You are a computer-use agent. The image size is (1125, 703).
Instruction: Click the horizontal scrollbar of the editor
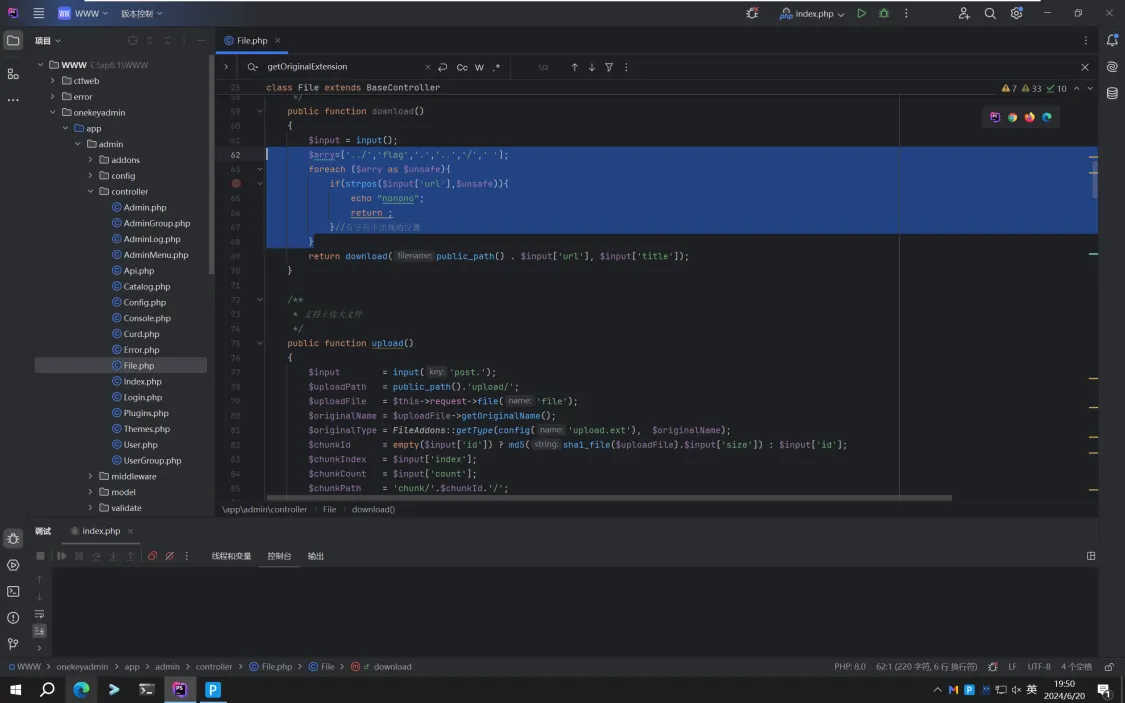[608, 497]
